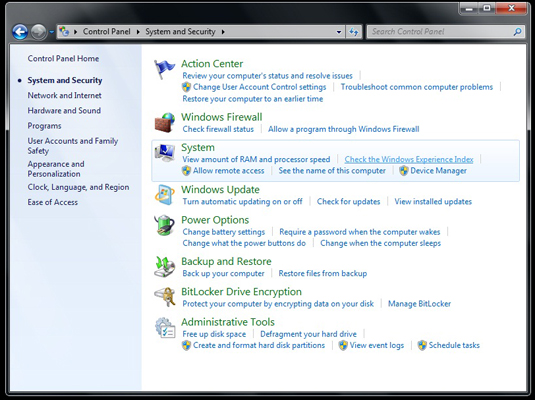Click Change battery settings
Image resolution: width=535 pixels, height=400 pixels.
[x=223, y=232]
